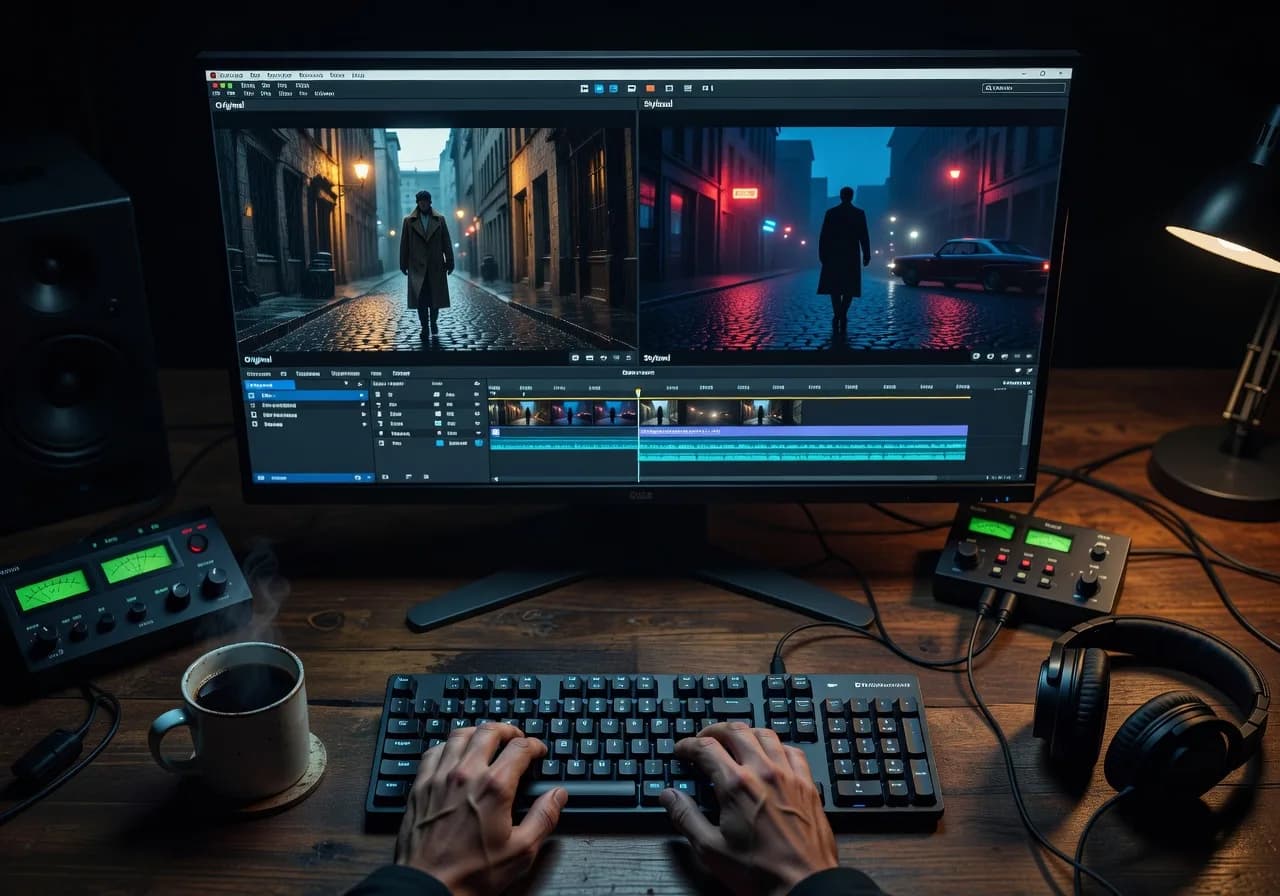Open the dropdown arrow on the left panel's footer bar
Screen dimensions: 1280x896
(x=369, y=478)
